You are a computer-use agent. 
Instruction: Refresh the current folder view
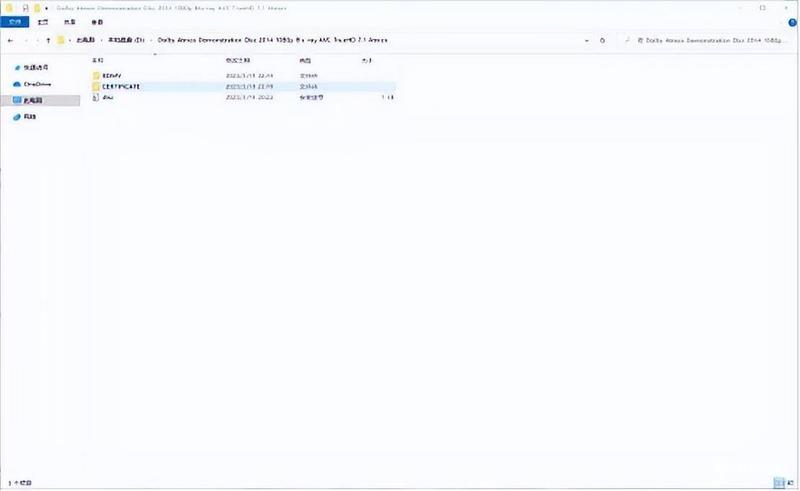603,40
